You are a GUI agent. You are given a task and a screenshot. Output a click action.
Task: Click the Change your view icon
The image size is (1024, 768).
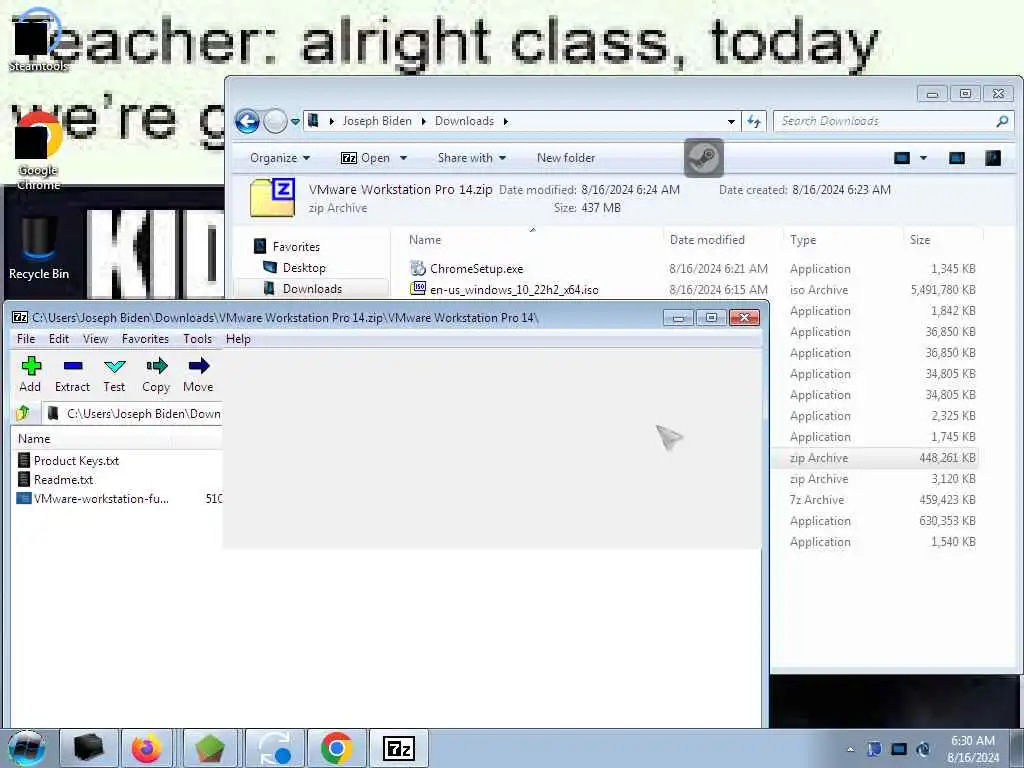pyautogui.click(x=902, y=158)
